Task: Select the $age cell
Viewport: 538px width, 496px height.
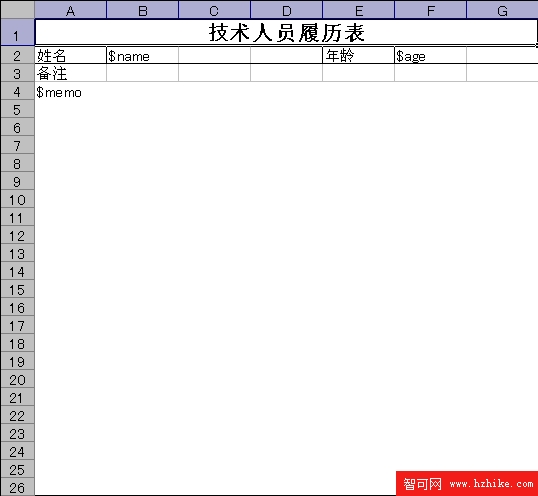Action: tap(431, 55)
